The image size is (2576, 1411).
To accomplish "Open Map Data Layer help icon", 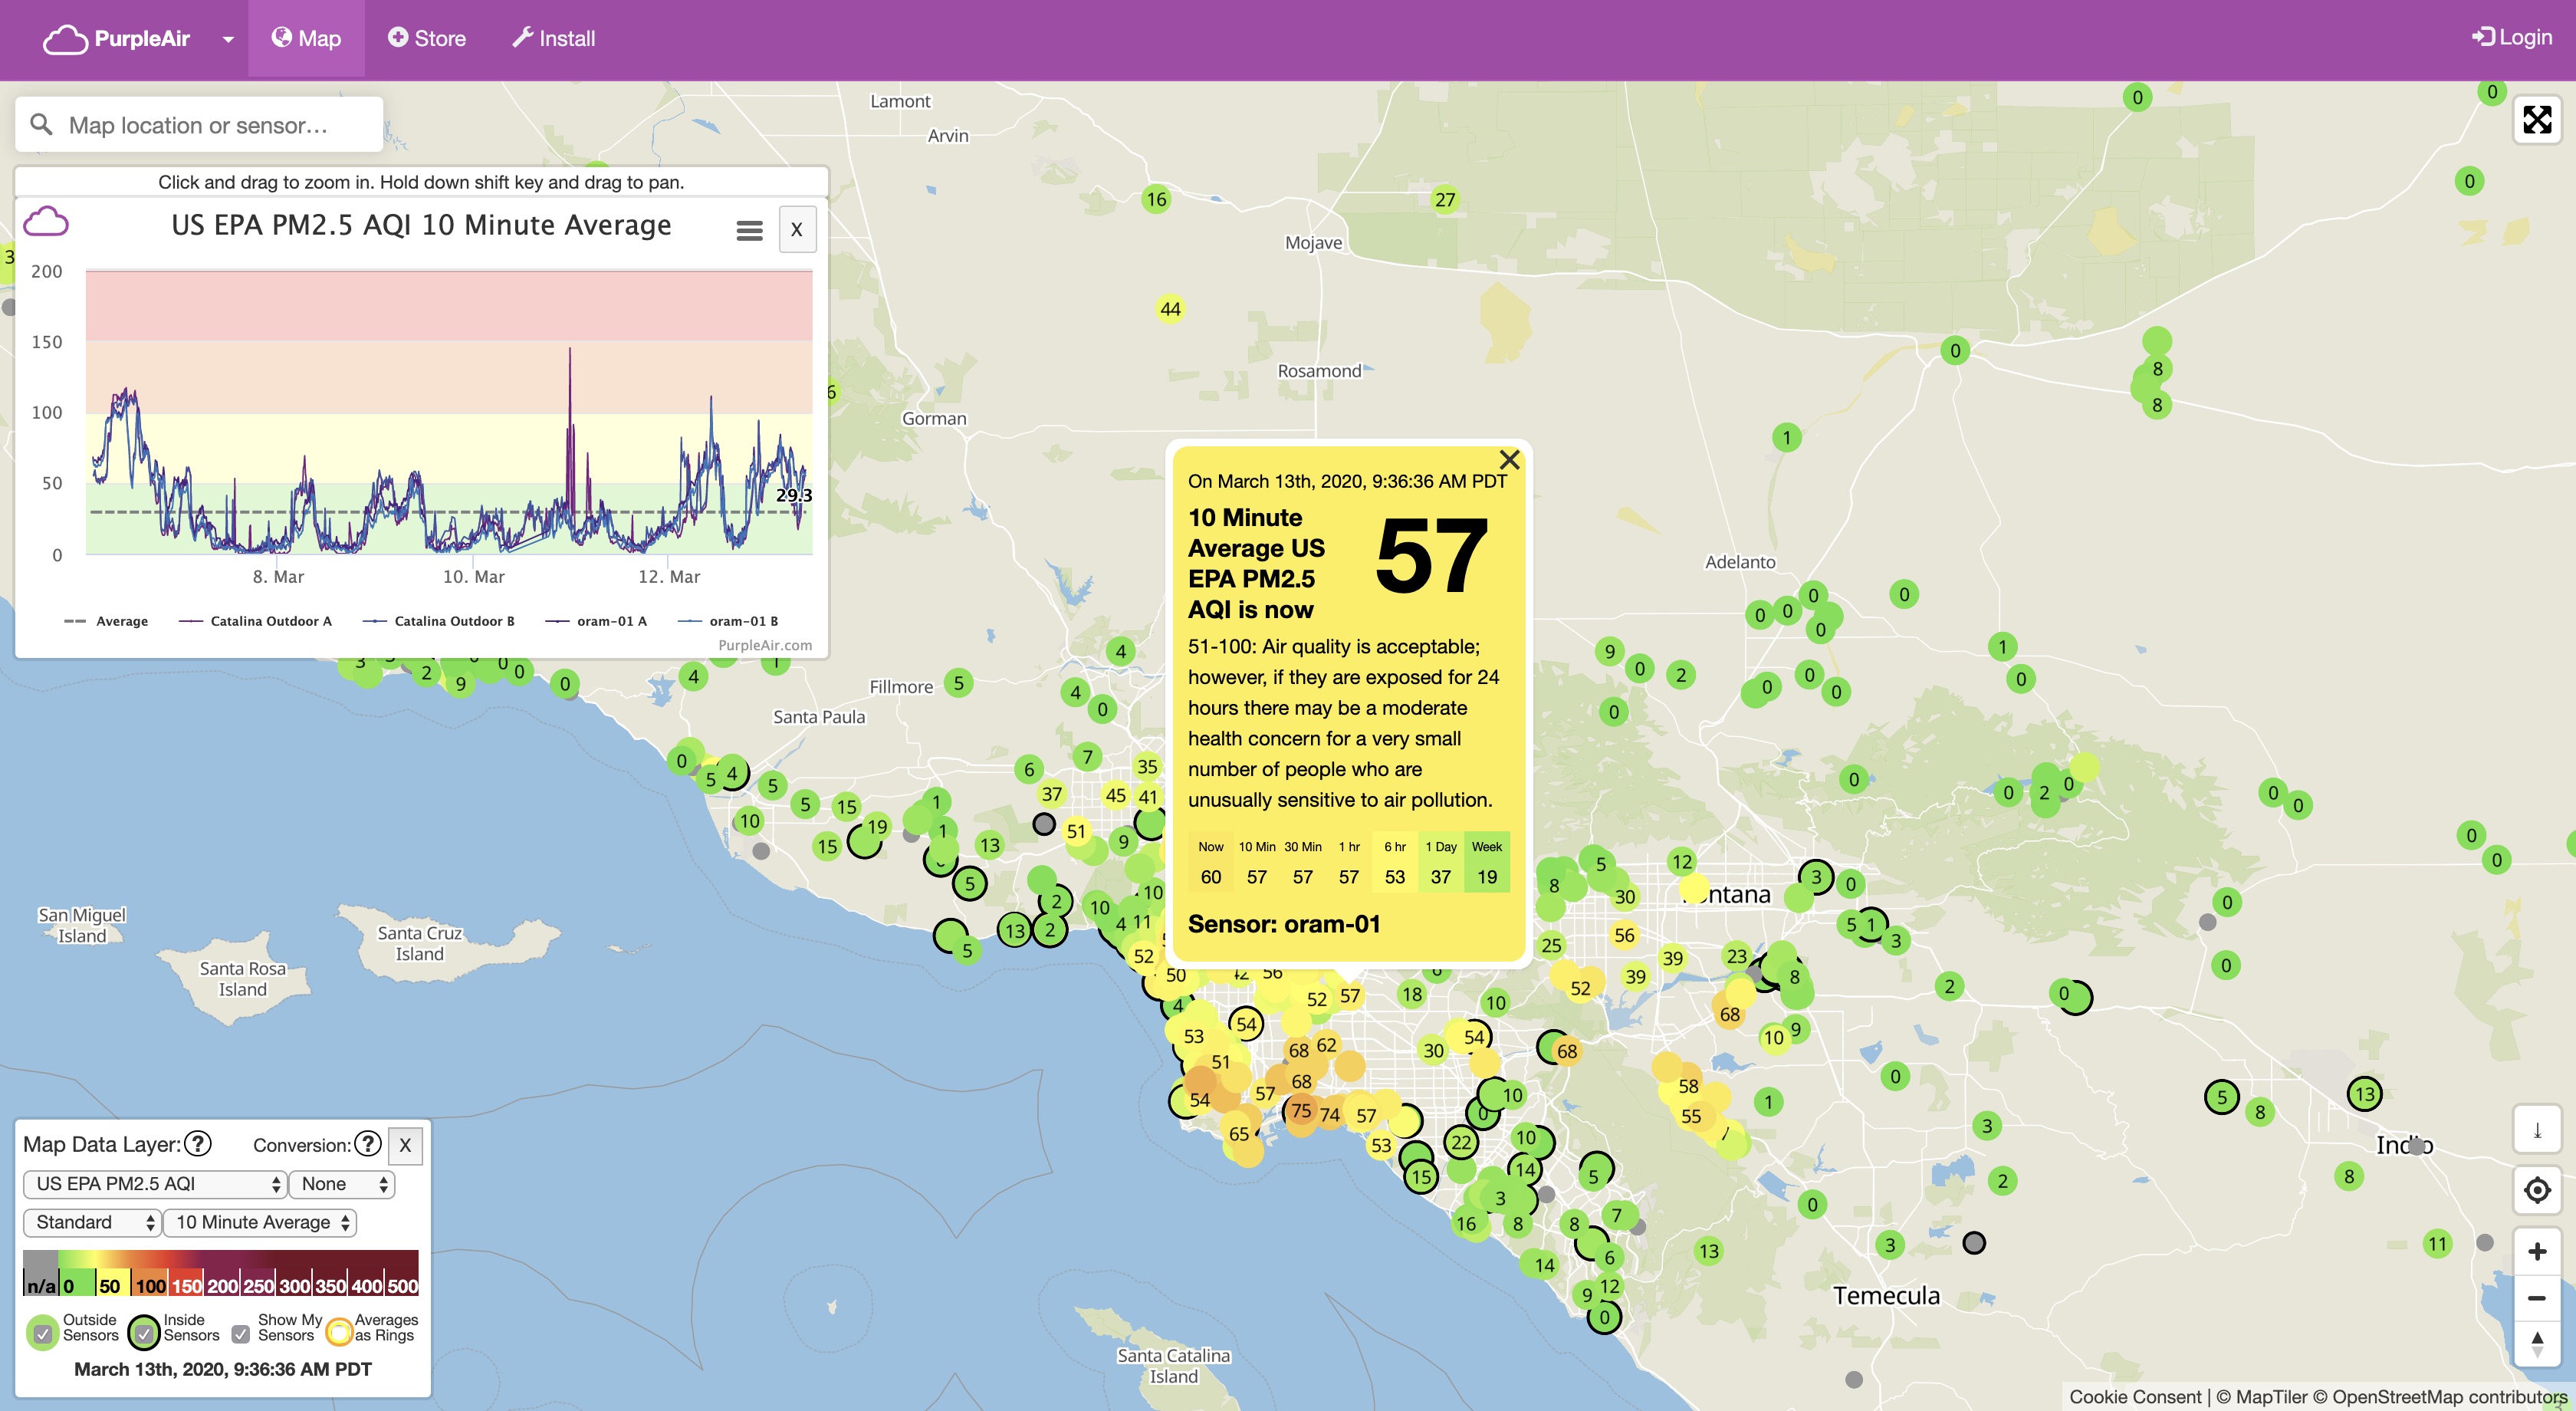I will click(x=199, y=1143).
